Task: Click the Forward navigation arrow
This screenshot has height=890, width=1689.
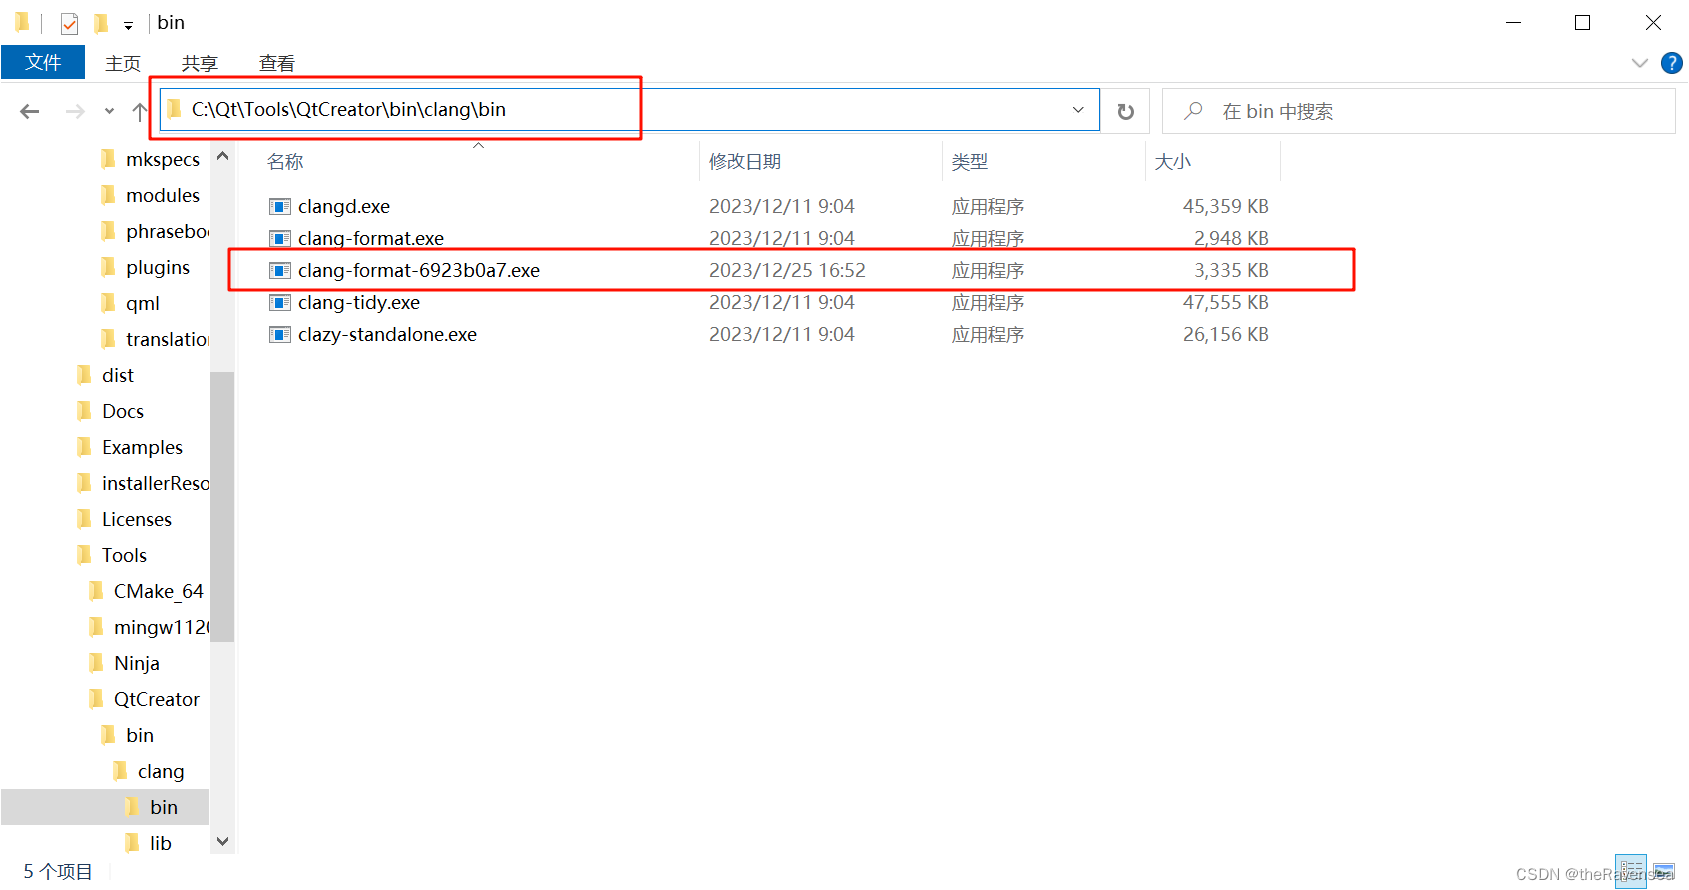Action: tap(75, 111)
